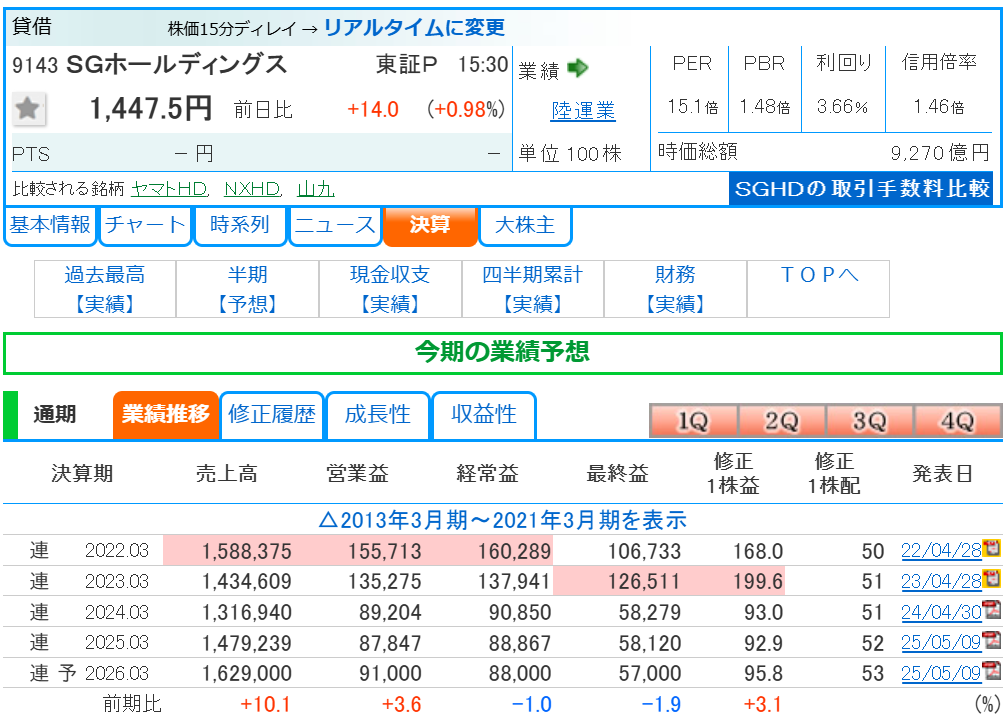Click the 2026.03 forecast sales 1,629,000
The width and height of the screenshot is (1008, 717).
click(247, 673)
